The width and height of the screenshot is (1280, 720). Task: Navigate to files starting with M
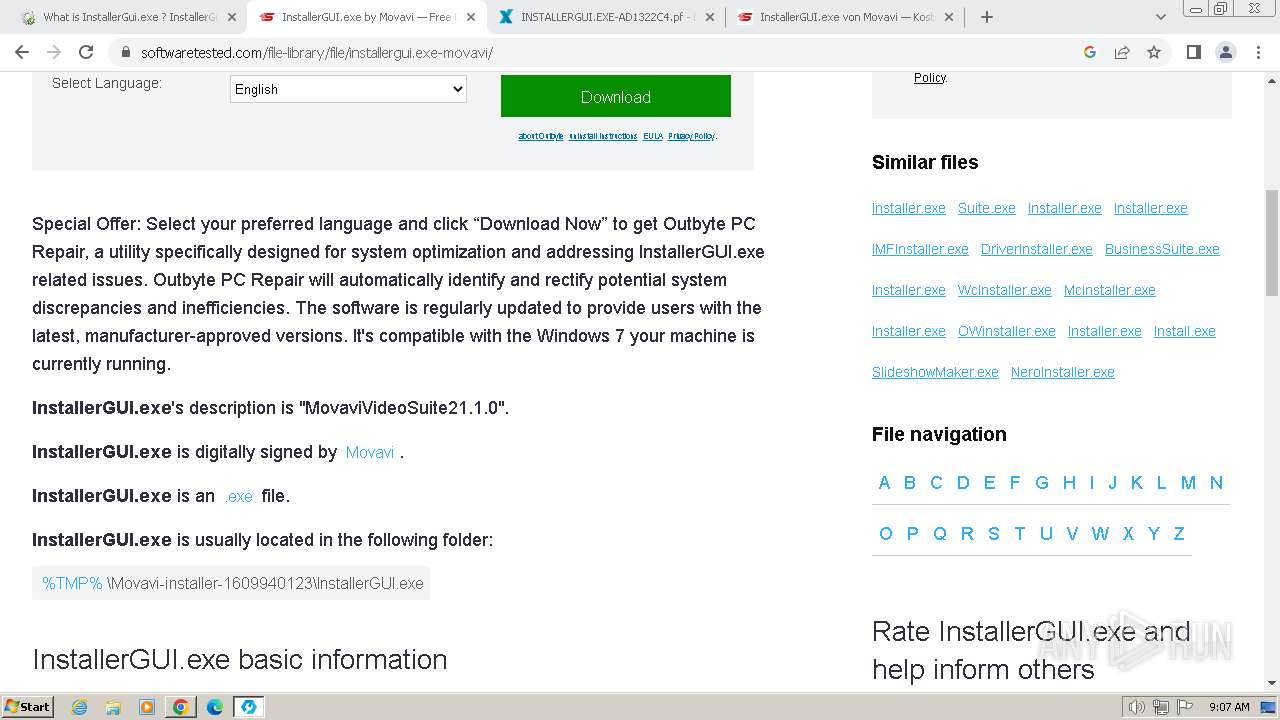[x=1188, y=483]
